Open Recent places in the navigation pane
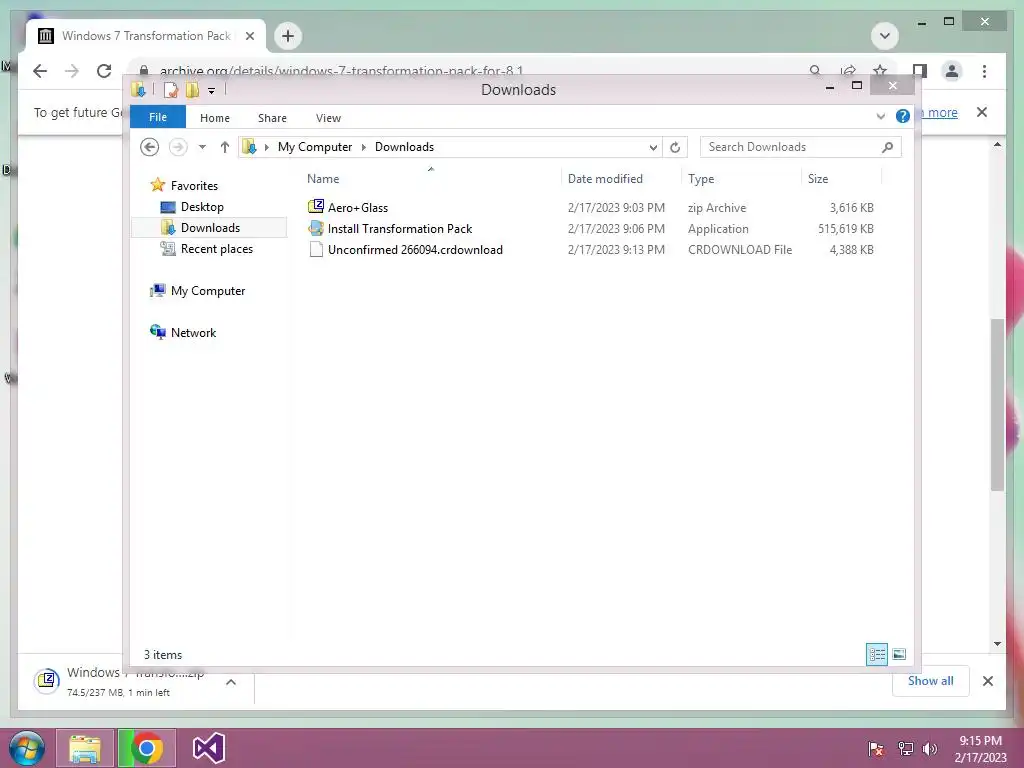The width and height of the screenshot is (1024, 768). tap(216, 249)
